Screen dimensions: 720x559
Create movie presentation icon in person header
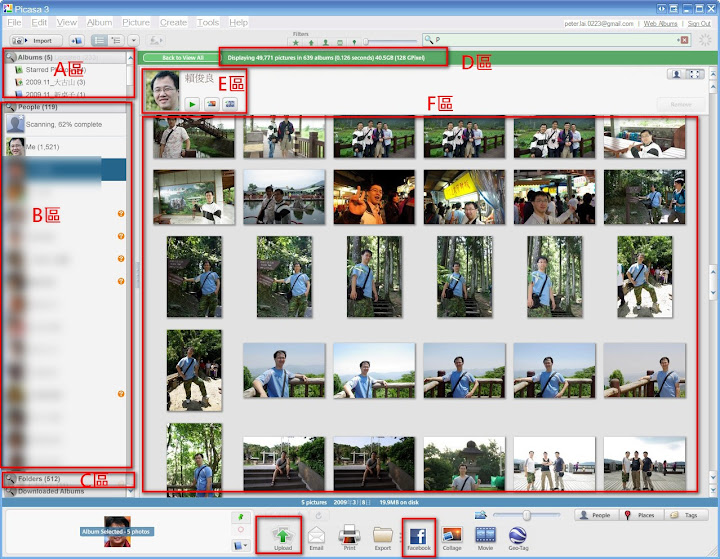point(230,104)
